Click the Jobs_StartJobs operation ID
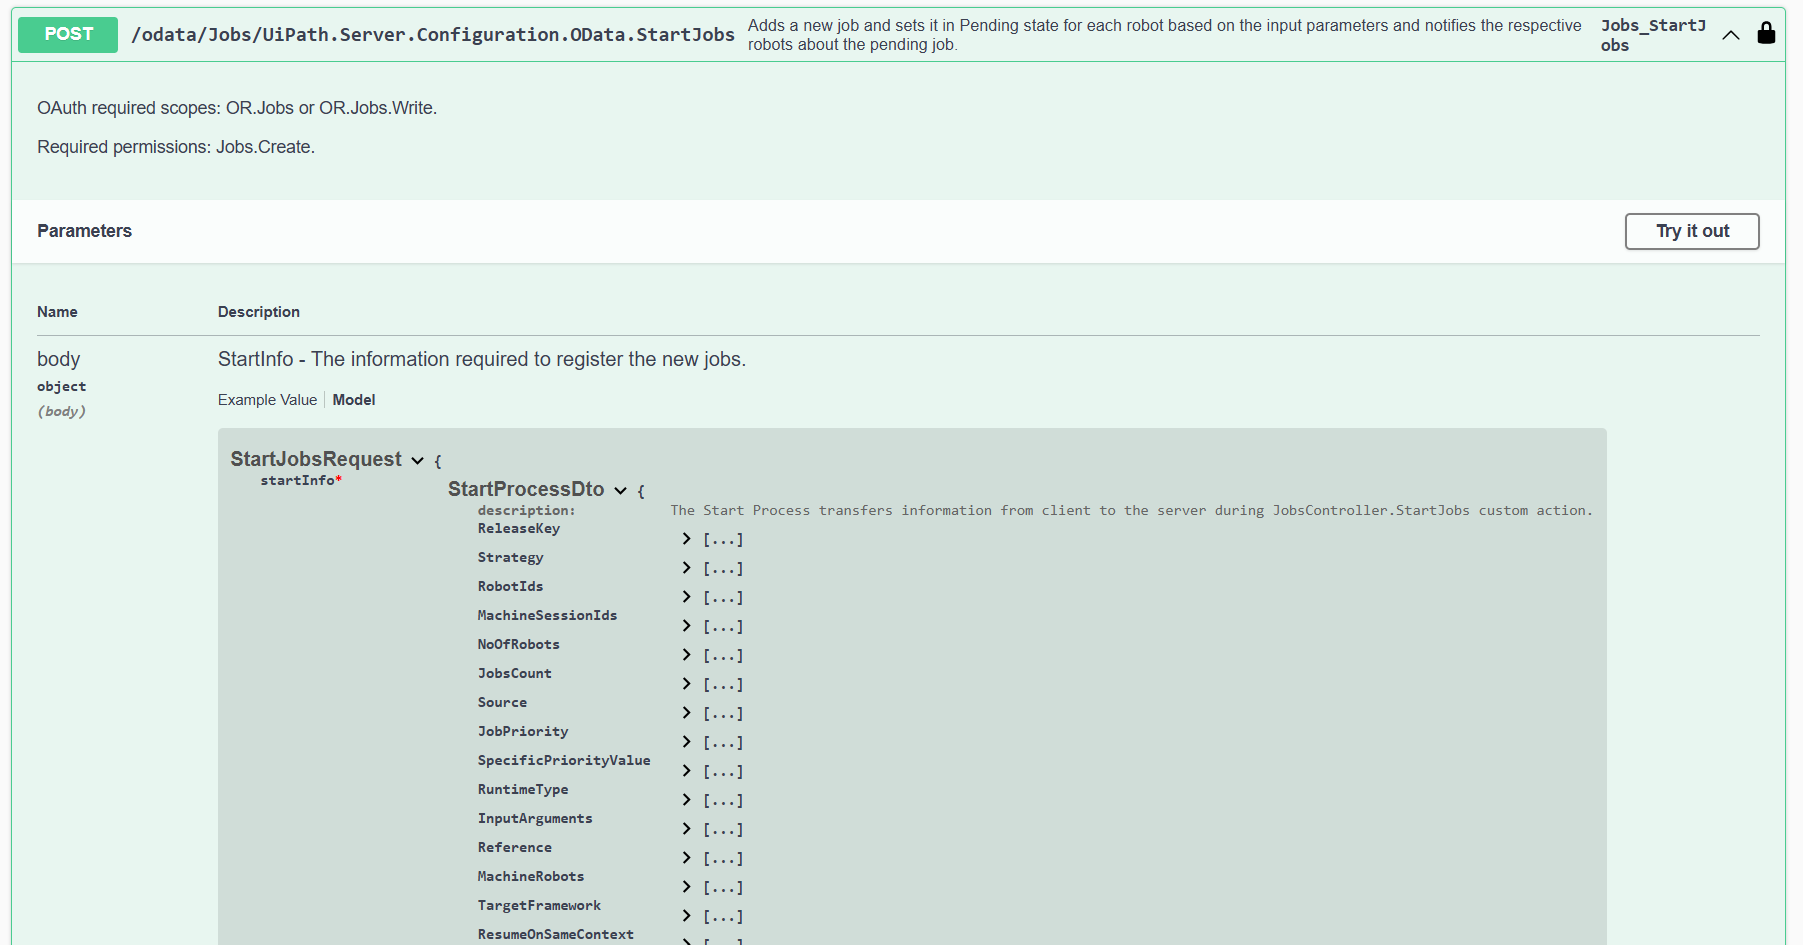This screenshot has height=945, width=1803. point(1653,35)
